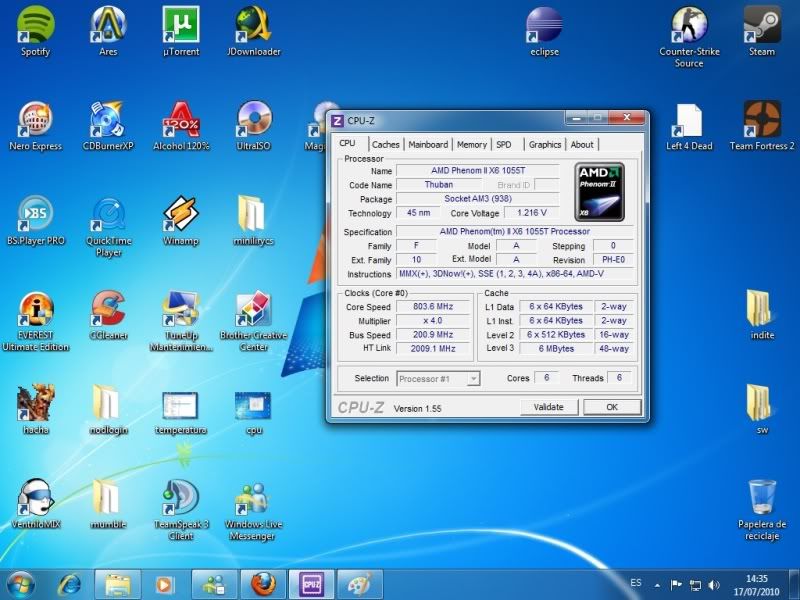Open Firefox from the taskbar
This screenshot has height=600, width=800.
[262, 585]
